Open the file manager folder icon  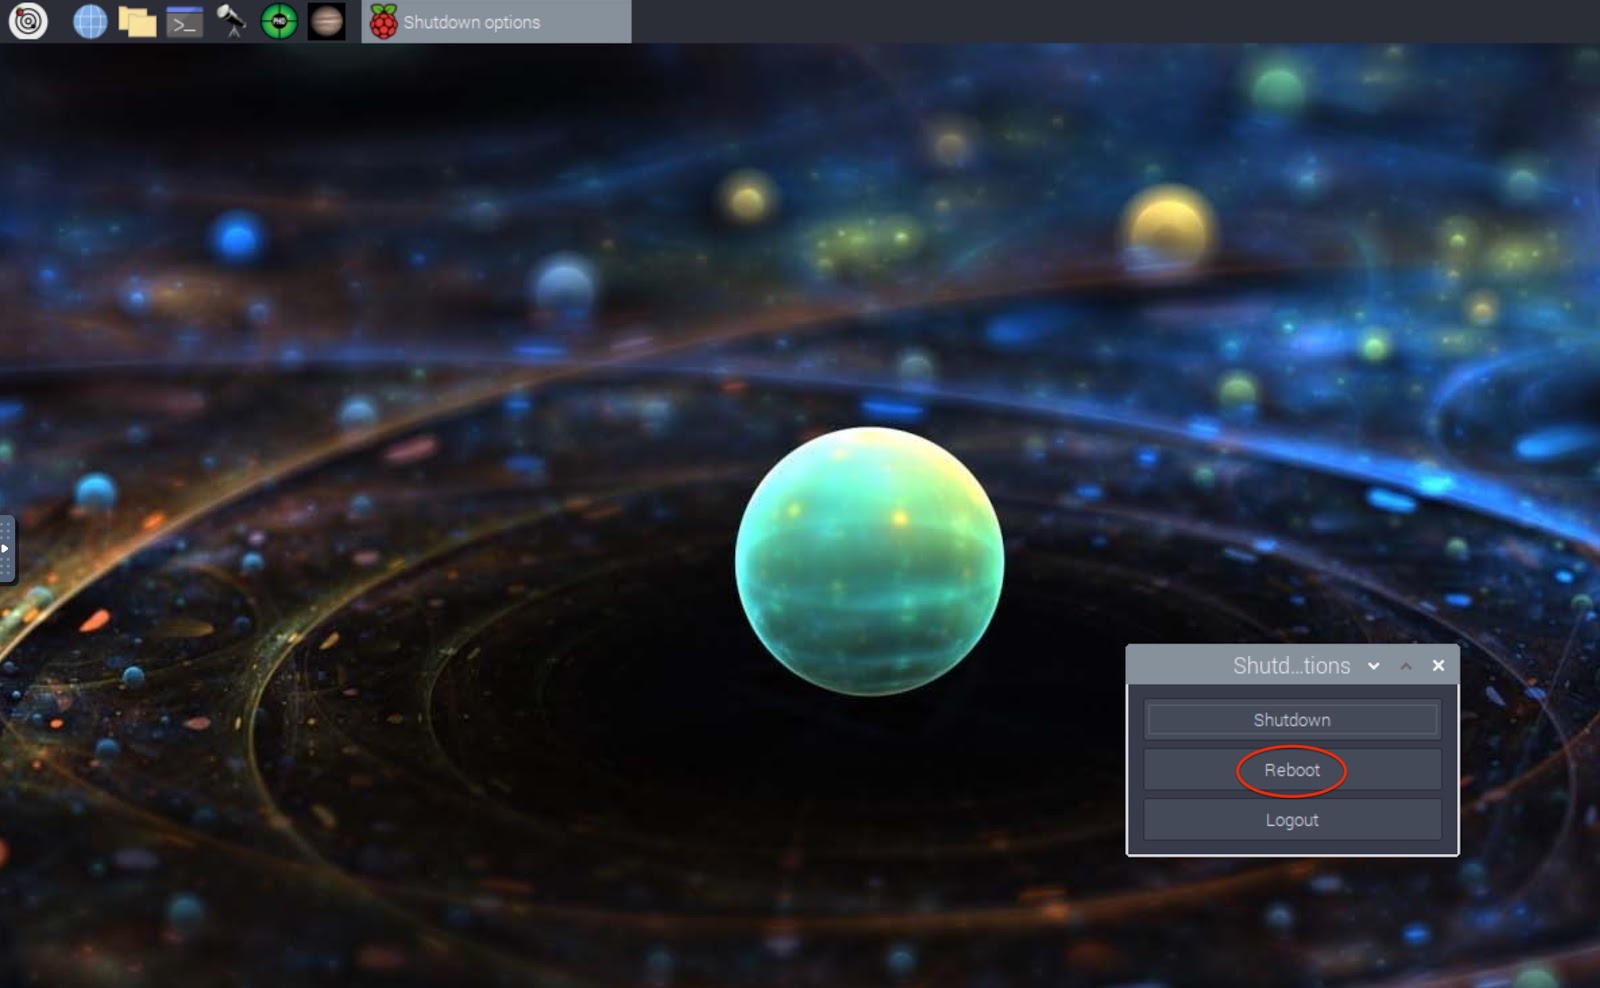(x=137, y=21)
